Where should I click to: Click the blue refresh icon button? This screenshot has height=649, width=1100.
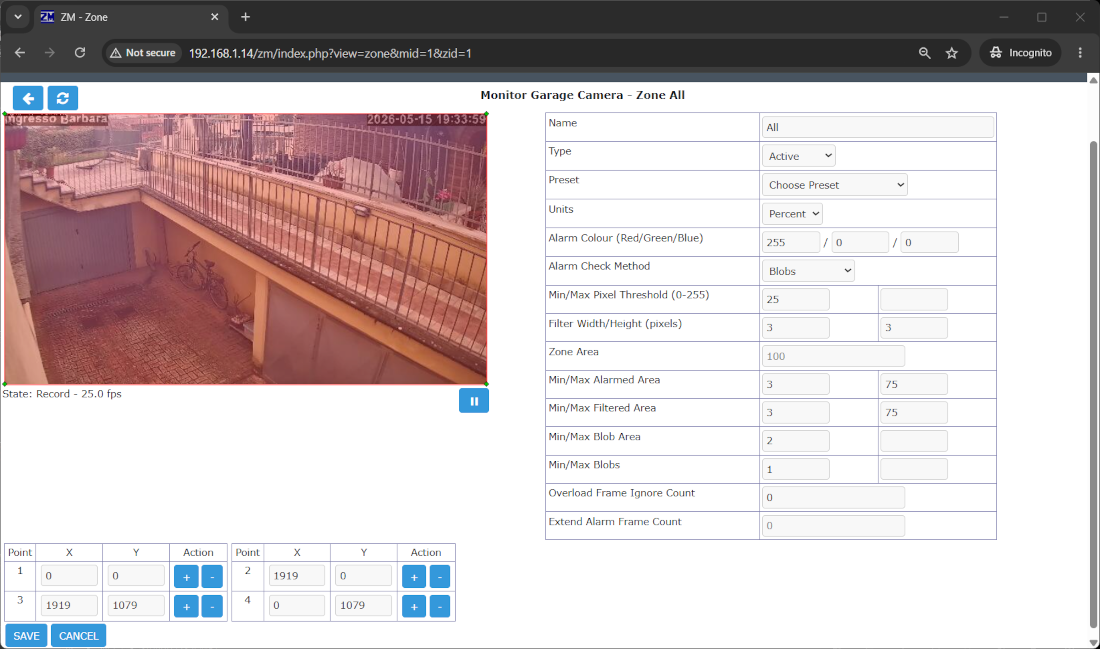tap(62, 98)
